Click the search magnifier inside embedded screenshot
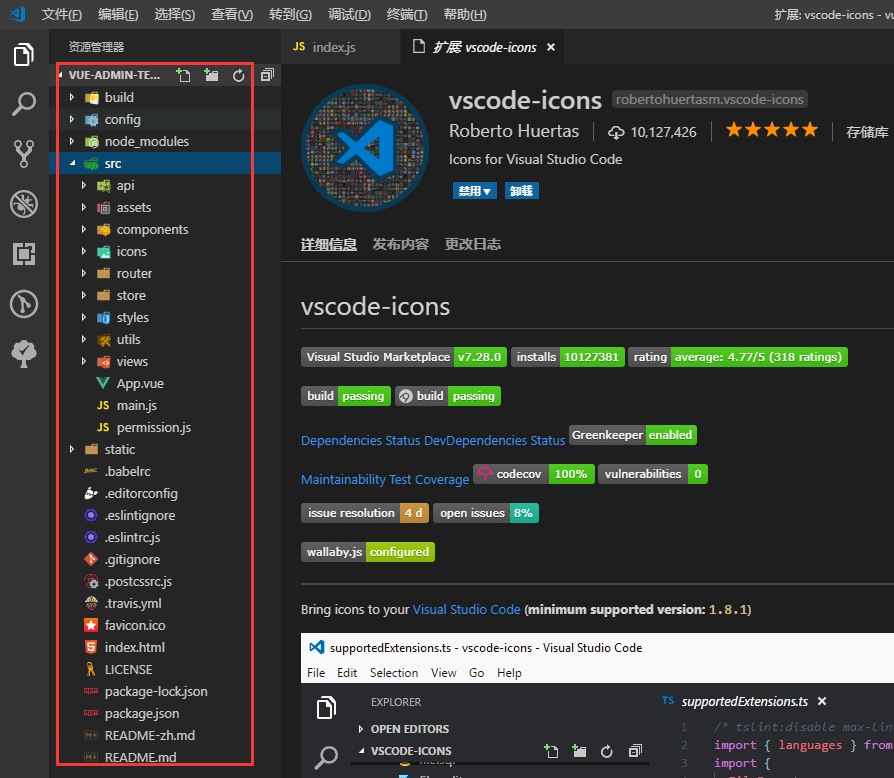Screen dimensions: 894x778 [x=326, y=757]
